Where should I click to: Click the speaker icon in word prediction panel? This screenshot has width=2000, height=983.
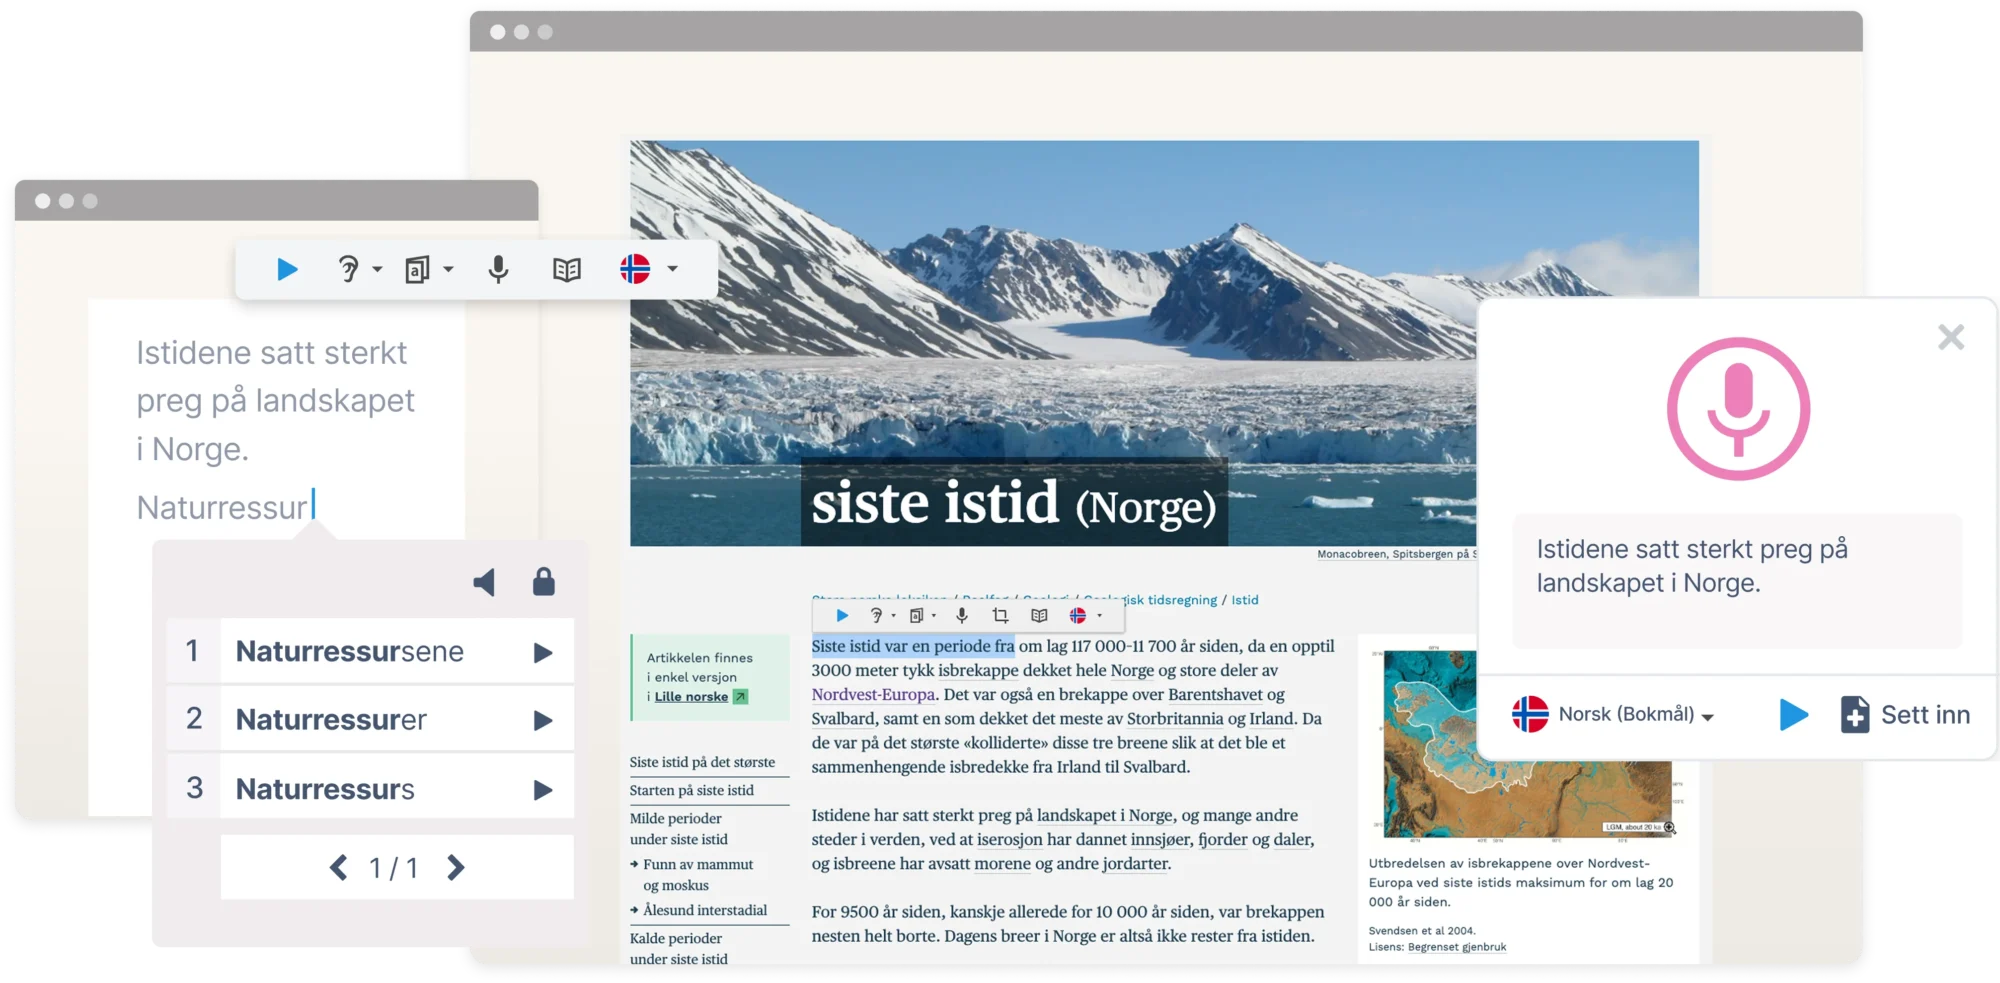pyautogui.click(x=484, y=582)
